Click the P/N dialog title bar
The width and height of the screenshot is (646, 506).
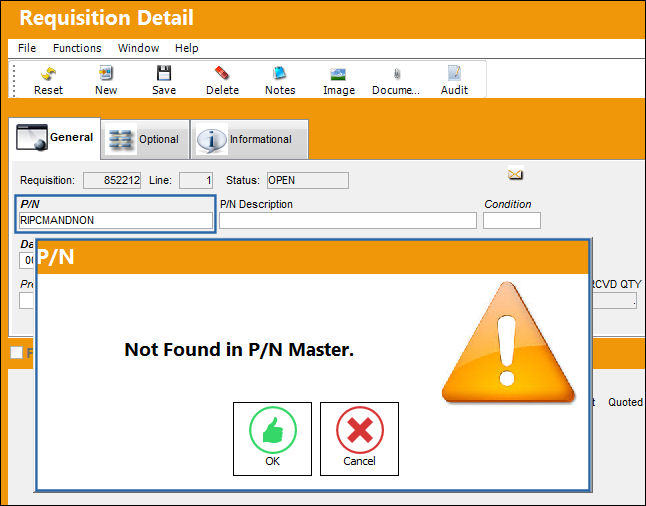coord(312,257)
